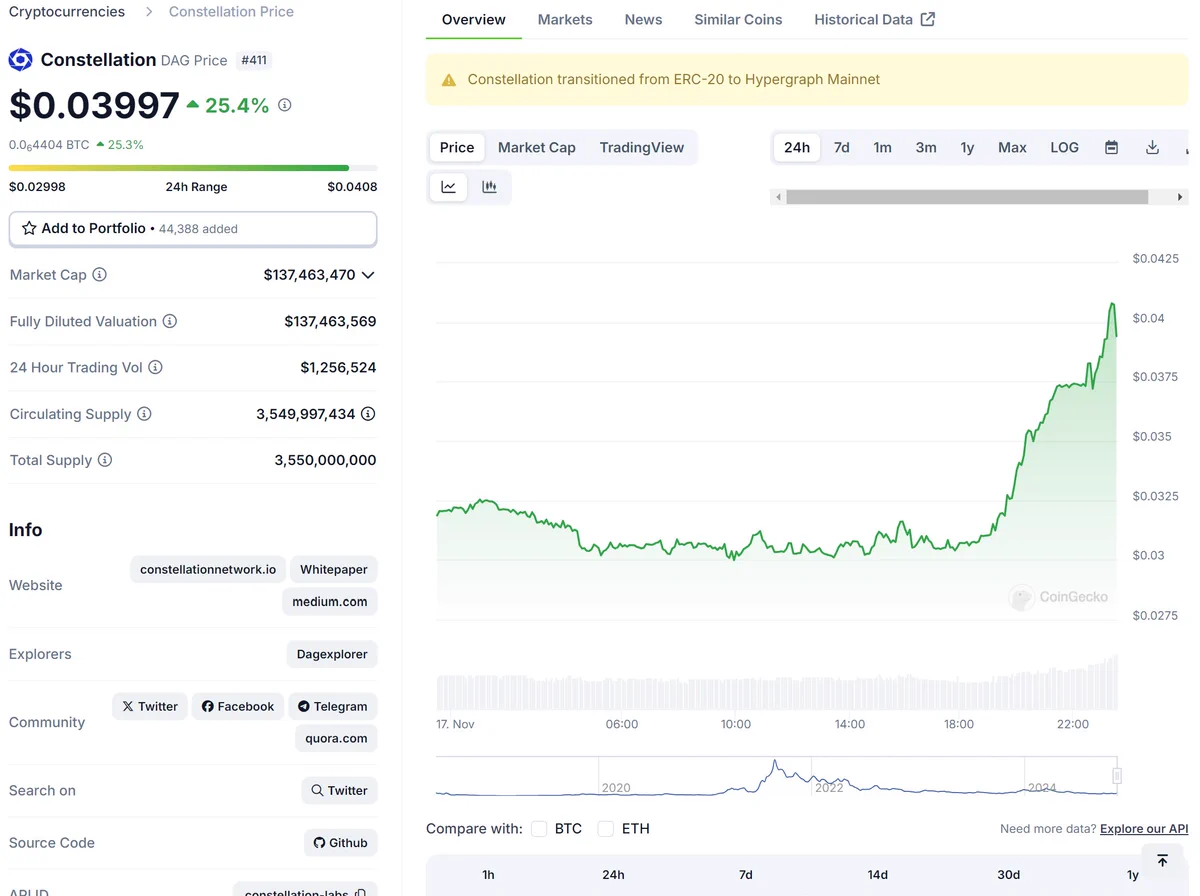Viewport: 1200px width, 896px height.
Task: Select the 1m chart timeframe
Action: coord(882,147)
